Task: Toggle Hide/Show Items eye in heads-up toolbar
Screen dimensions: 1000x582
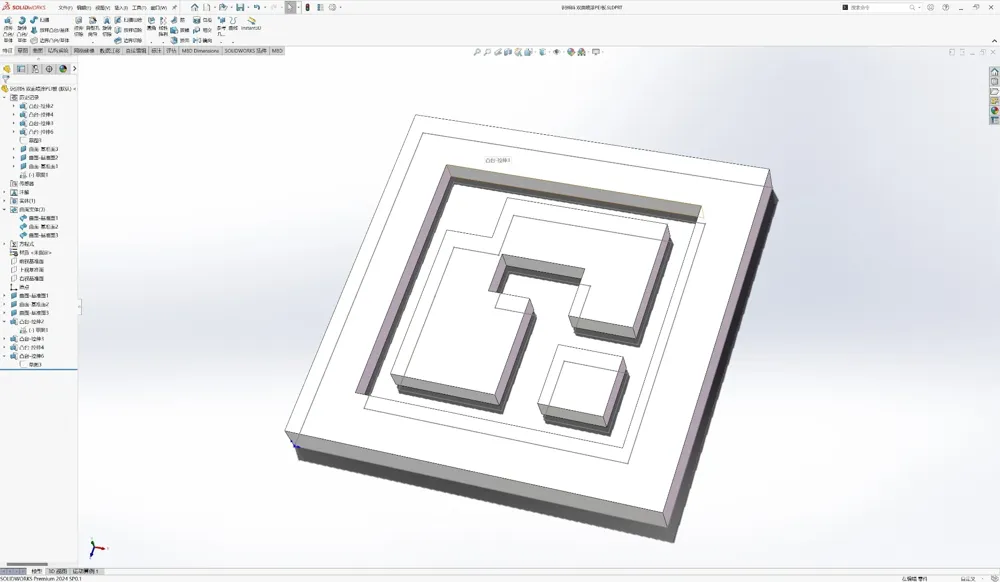Action: click(557, 52)
